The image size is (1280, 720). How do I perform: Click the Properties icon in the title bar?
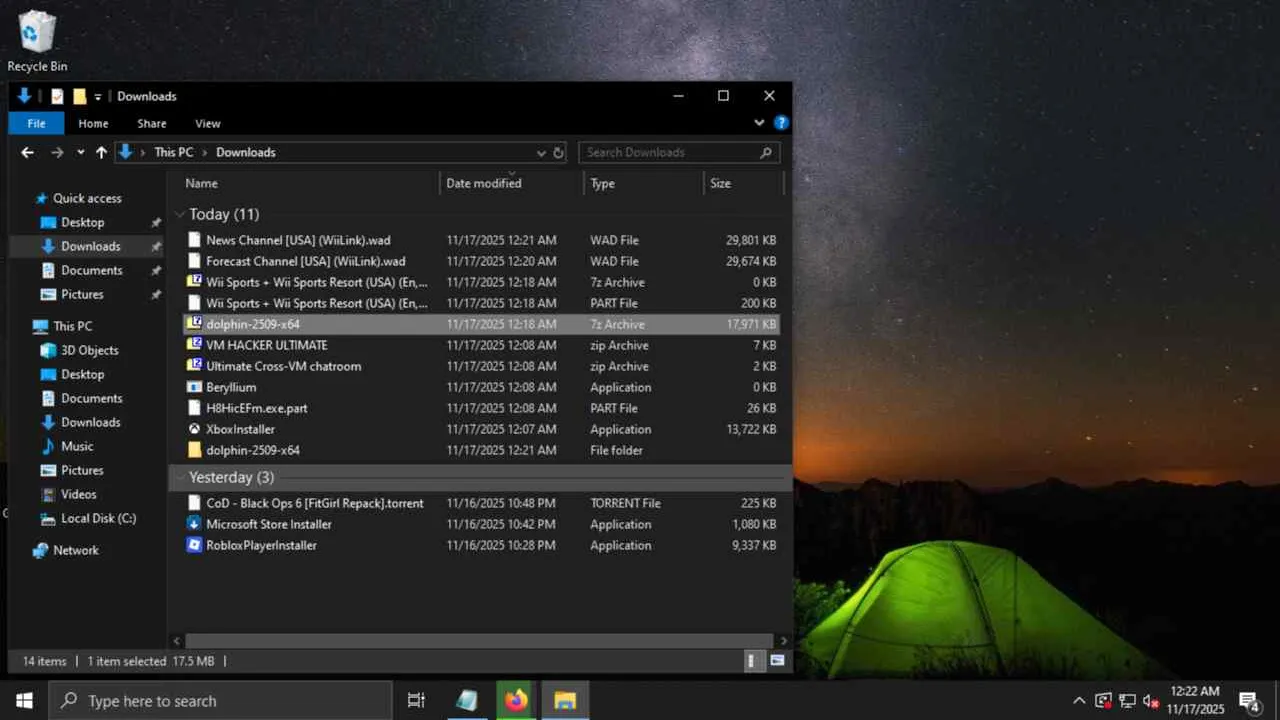click(57, 96)
